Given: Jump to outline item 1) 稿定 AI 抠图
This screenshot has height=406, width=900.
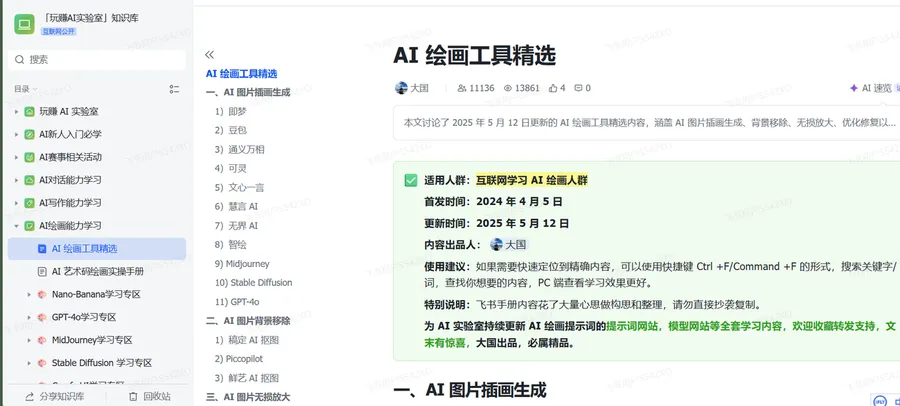Looking at the screenshot, I should (247, 340).
